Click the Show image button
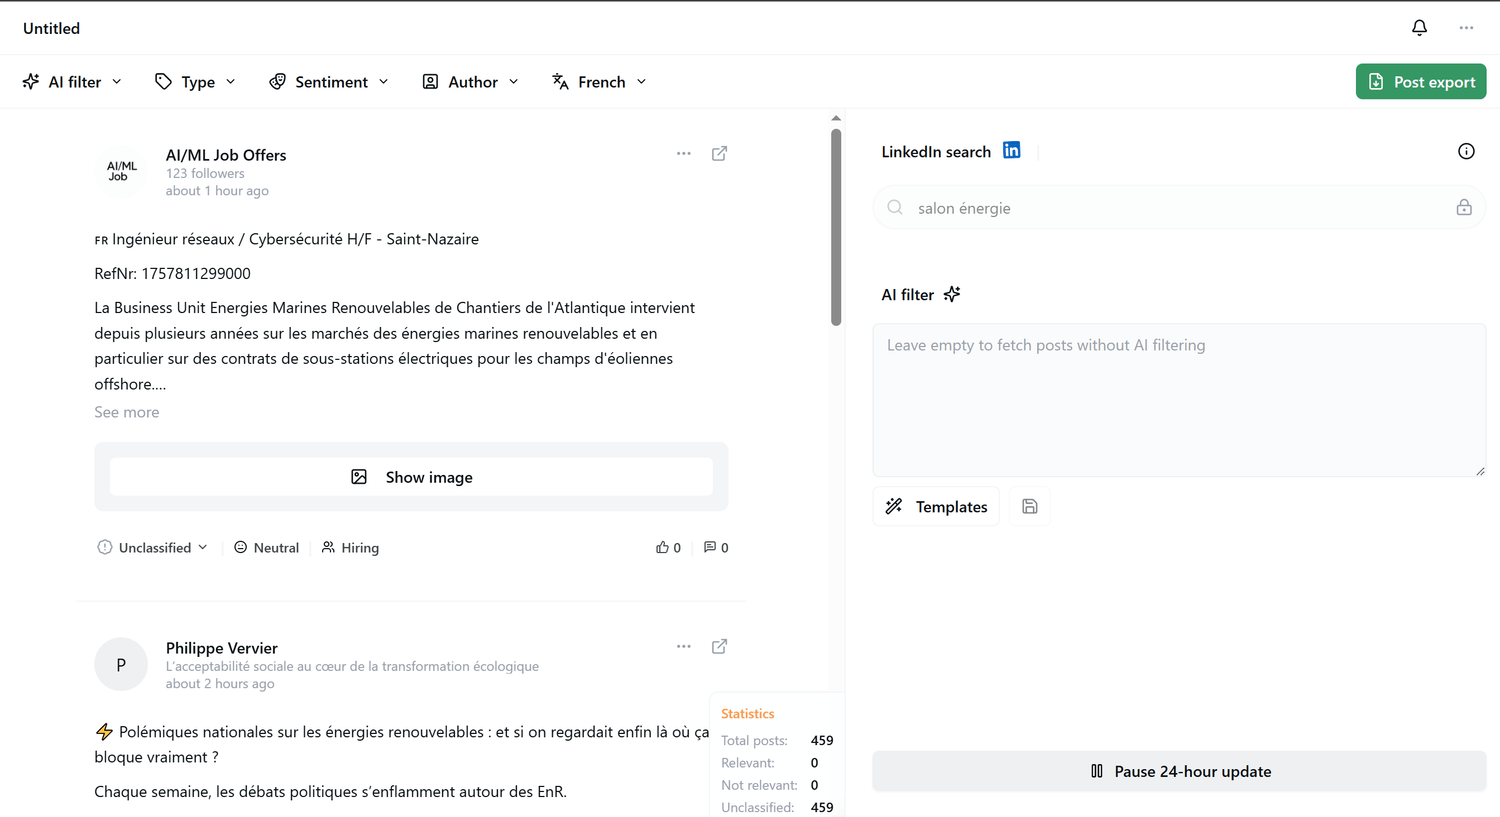The width and height of the screenshot is (1500, 817). pos(411,477)
